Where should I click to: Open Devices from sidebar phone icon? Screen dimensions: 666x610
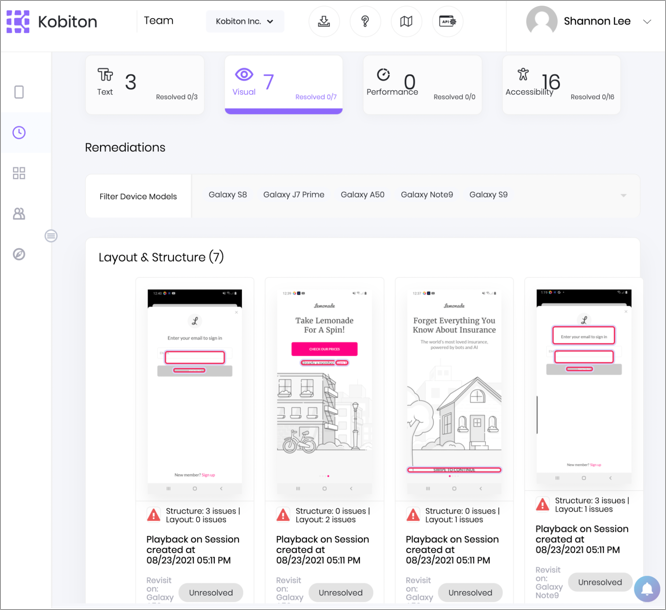click(19, 92)
